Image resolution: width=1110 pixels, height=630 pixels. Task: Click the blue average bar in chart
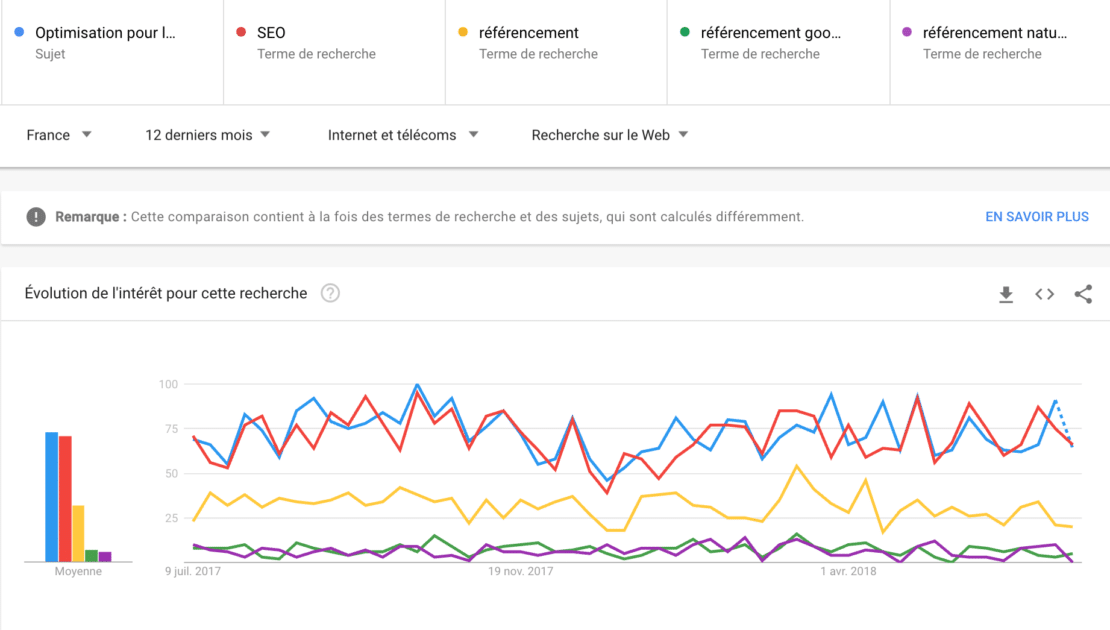[51, 496]
